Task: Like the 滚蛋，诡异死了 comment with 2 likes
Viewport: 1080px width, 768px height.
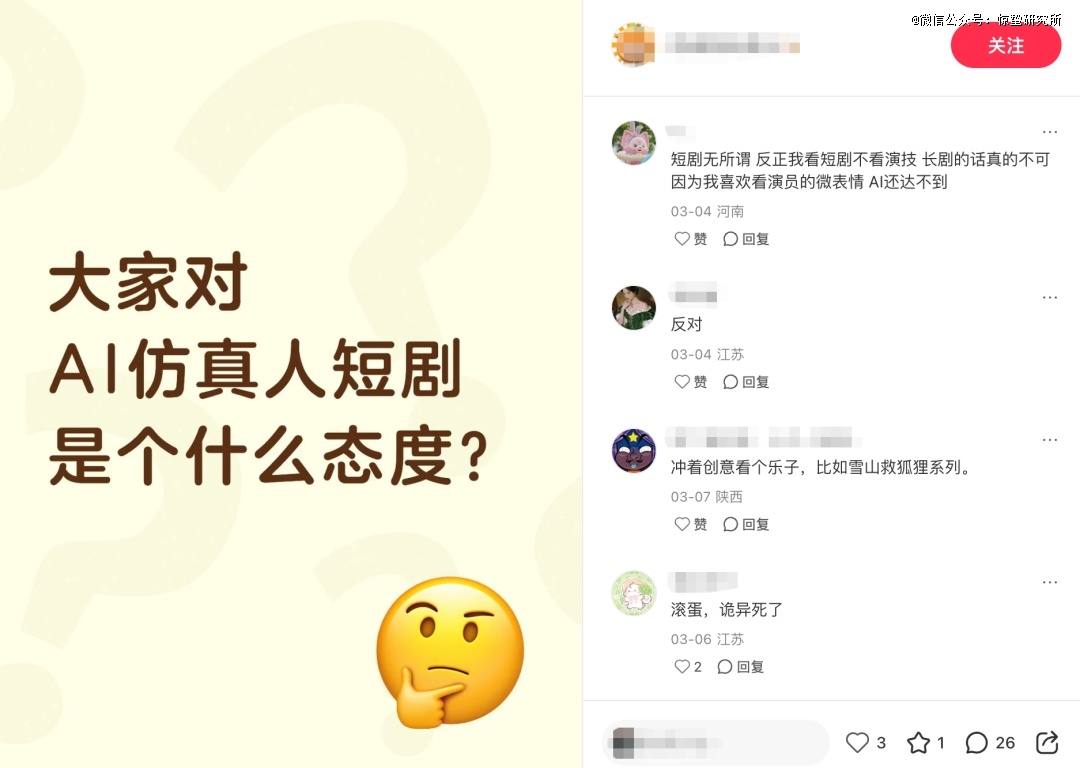Action: point(687,667)
